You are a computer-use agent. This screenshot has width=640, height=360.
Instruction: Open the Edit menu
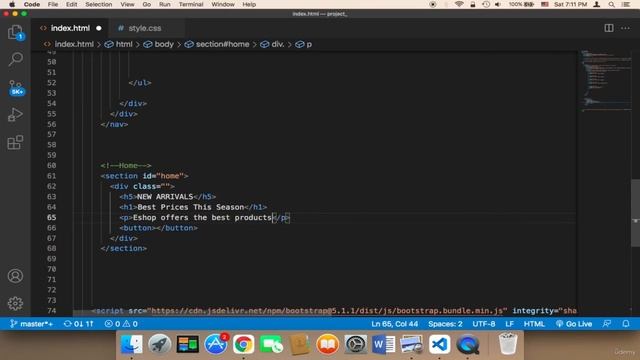tap(71, 4)
